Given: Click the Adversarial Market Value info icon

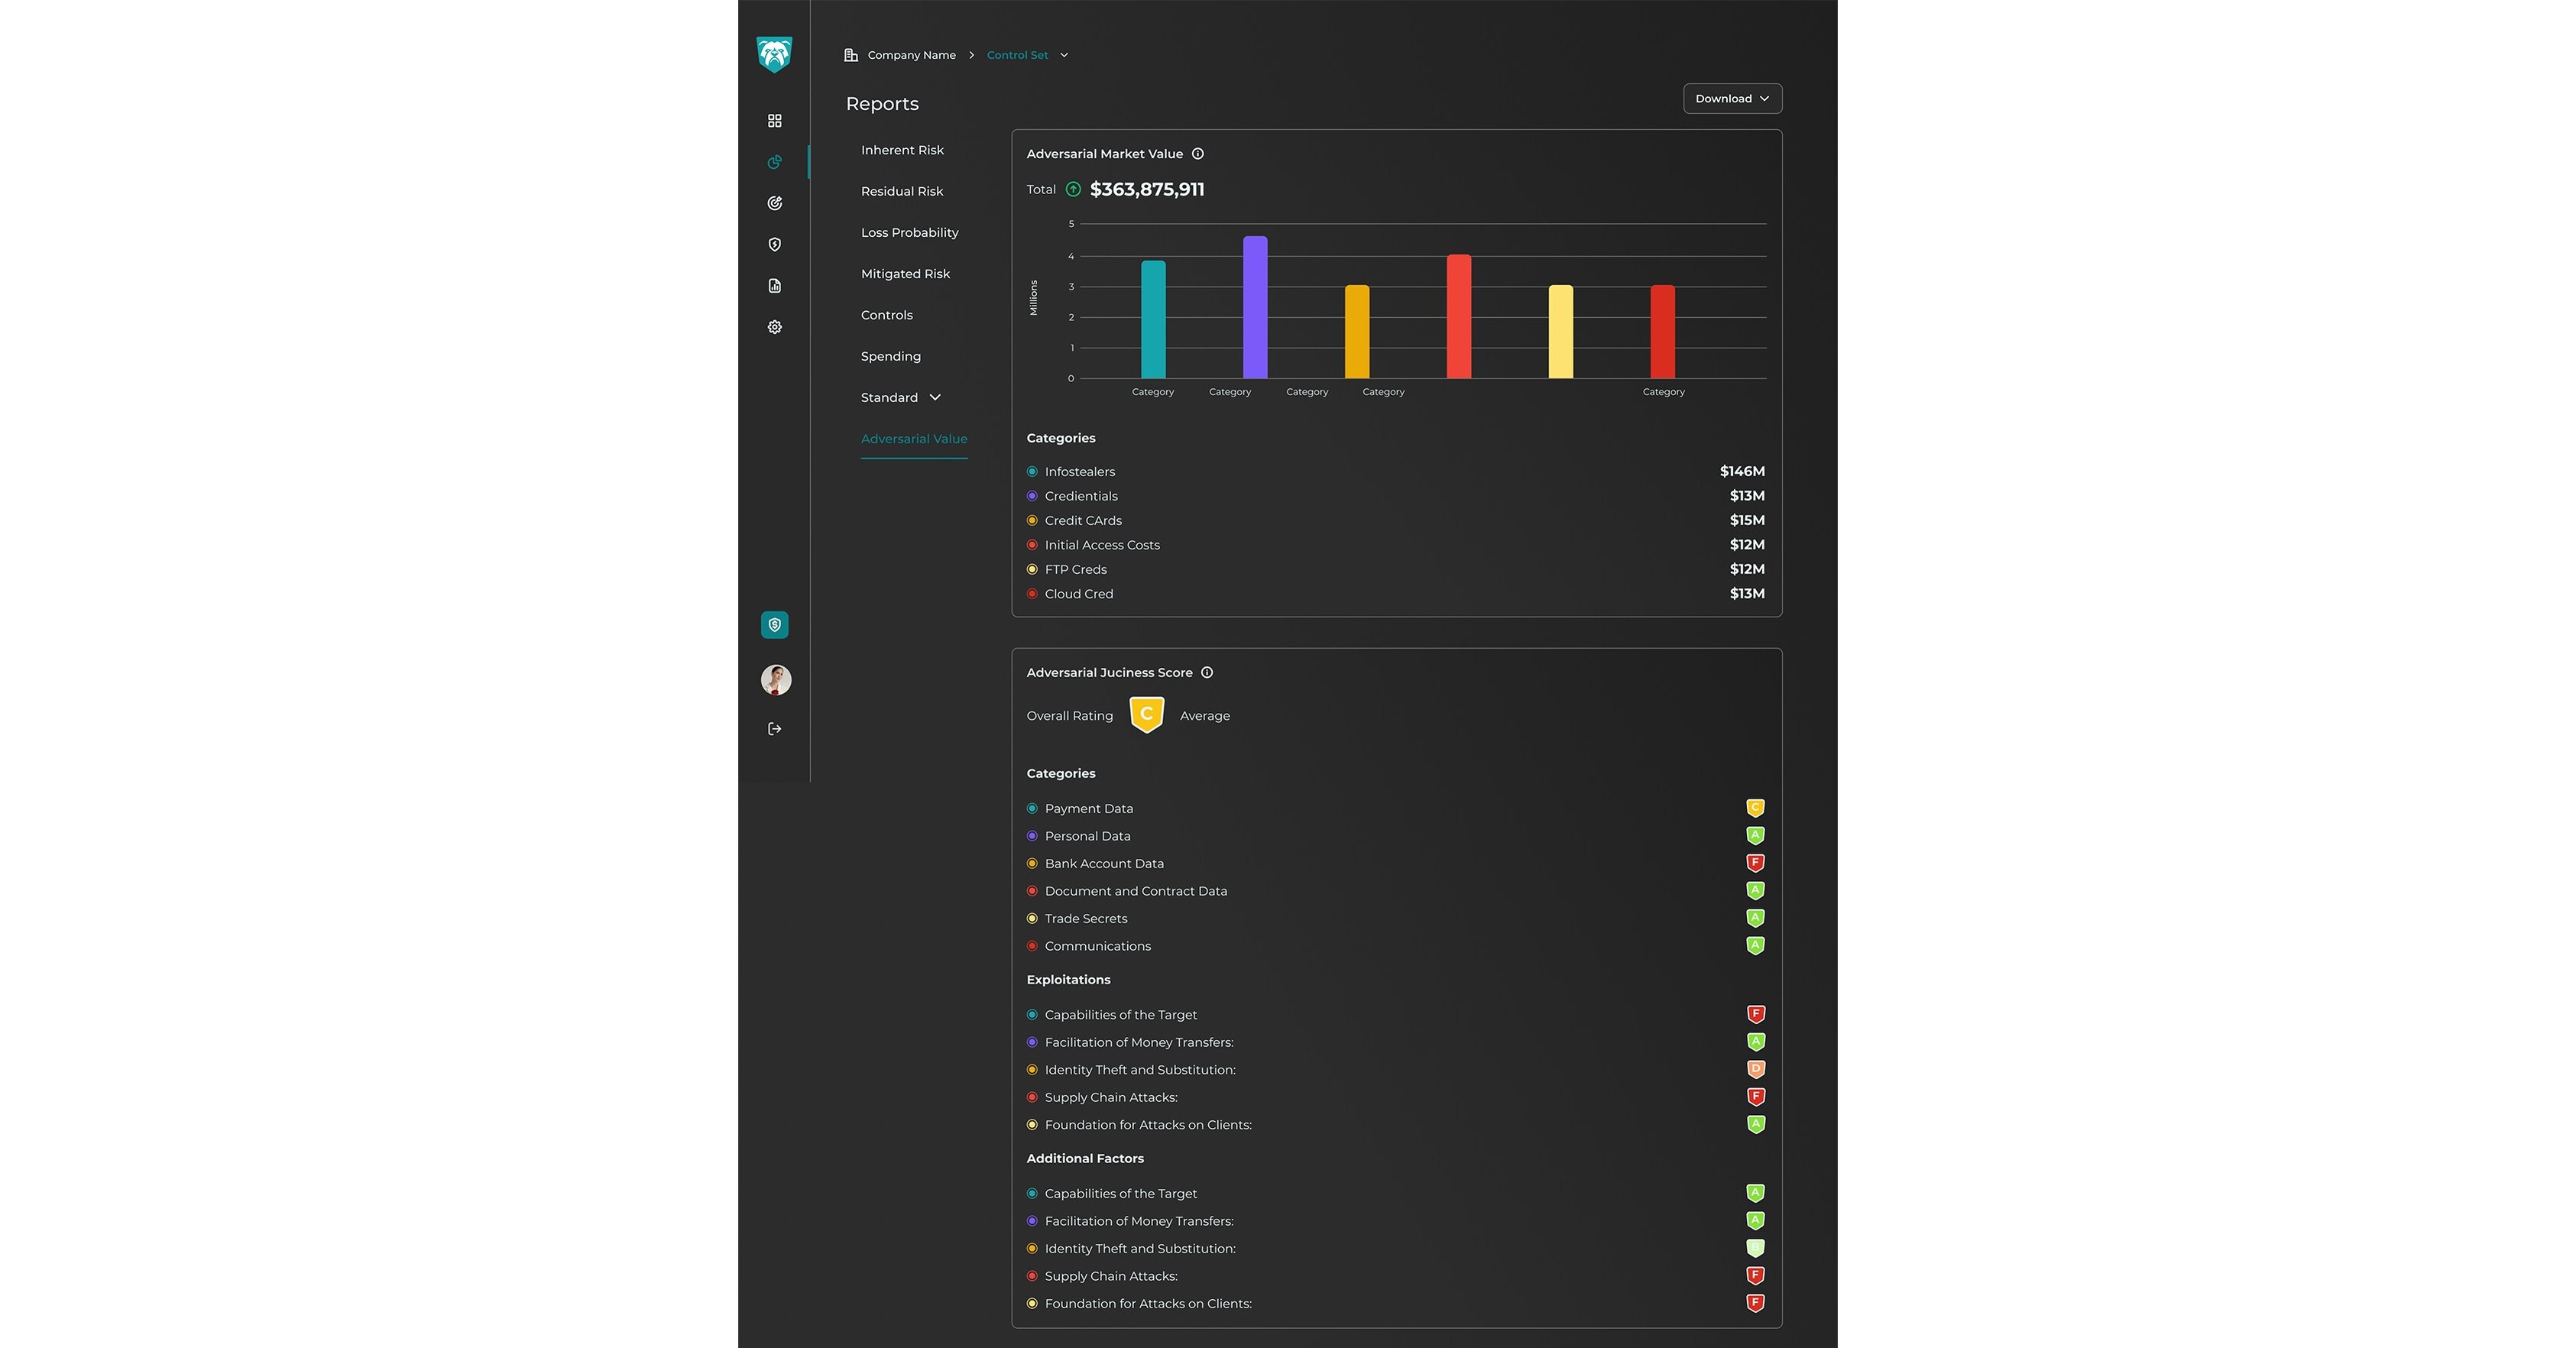Looking at the screenshot, I should click(1198, 153).
